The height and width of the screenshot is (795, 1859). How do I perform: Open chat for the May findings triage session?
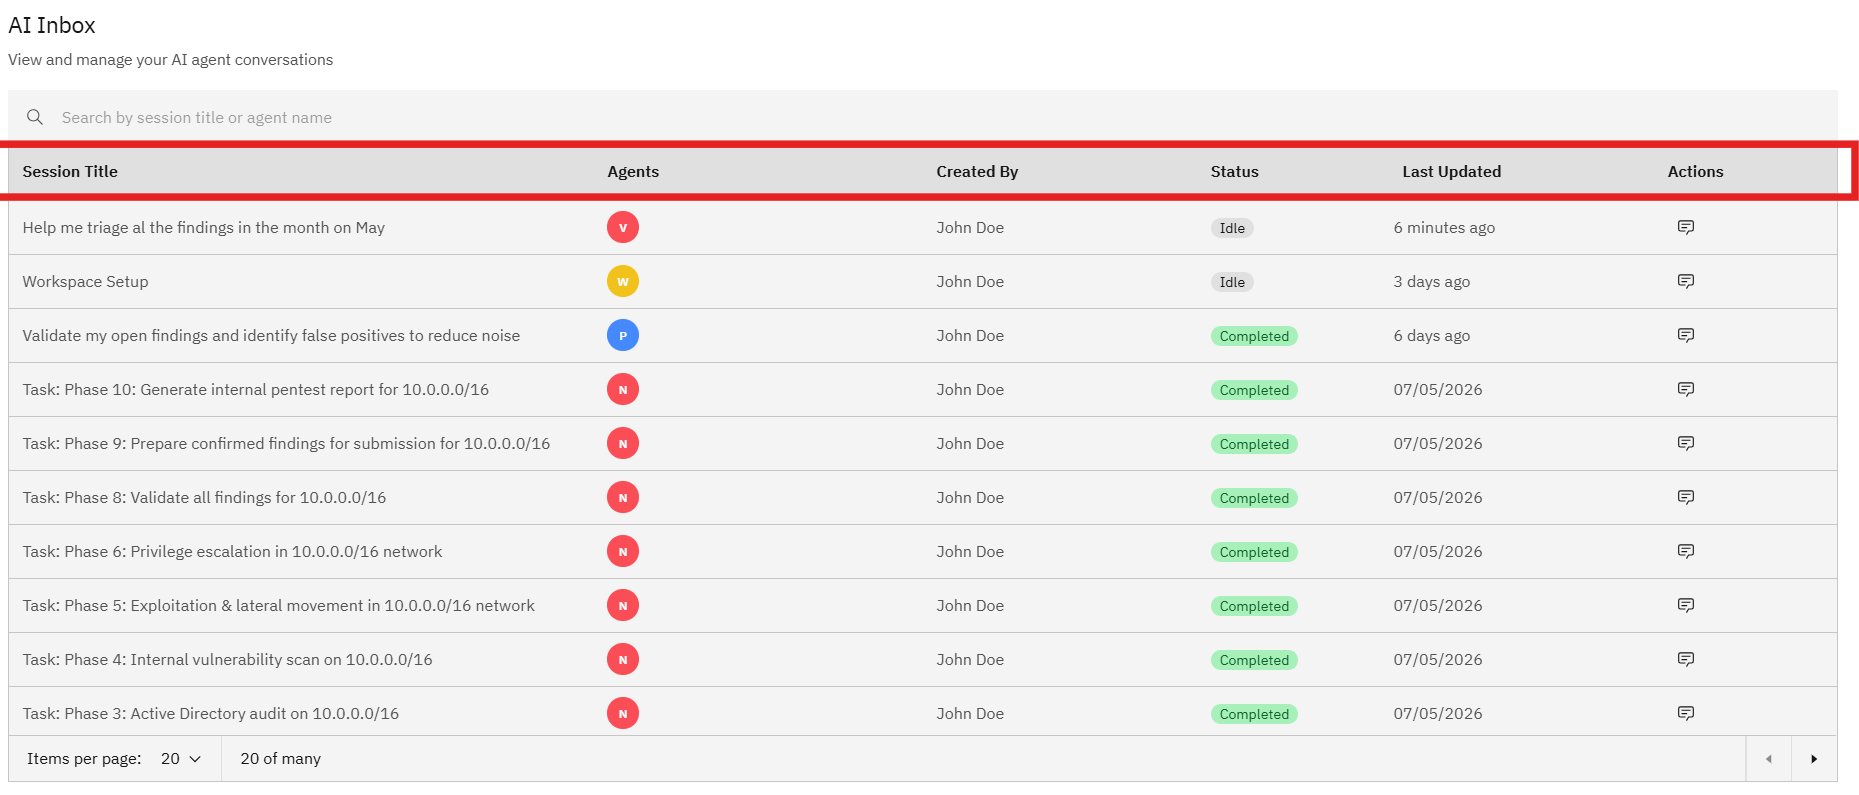coord(1685,227)
